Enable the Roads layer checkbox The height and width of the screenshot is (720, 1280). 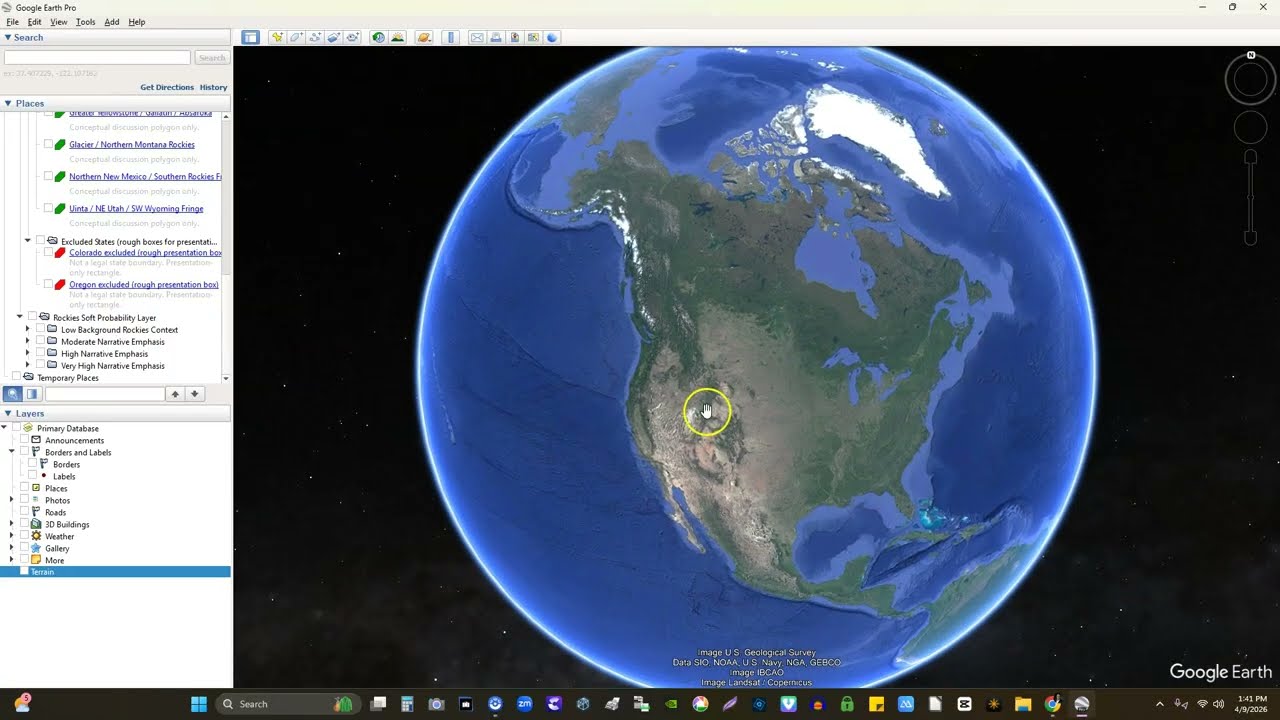coord(24,512)
